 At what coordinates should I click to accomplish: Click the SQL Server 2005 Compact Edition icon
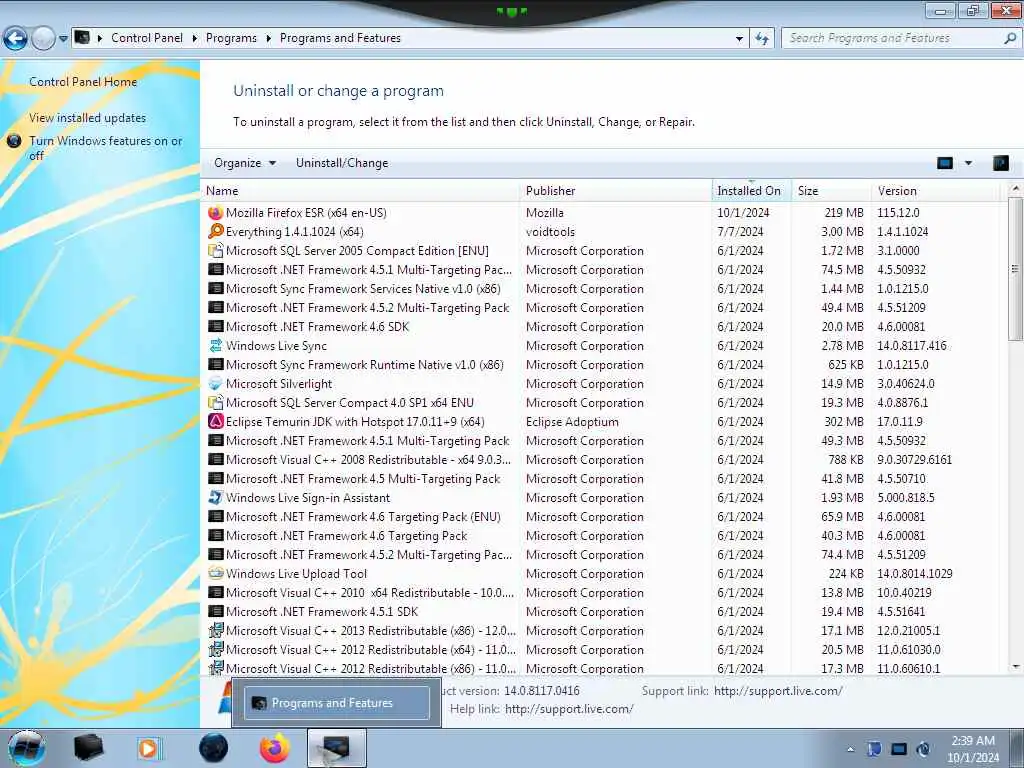pyautogui.click(x=216, y=251)
